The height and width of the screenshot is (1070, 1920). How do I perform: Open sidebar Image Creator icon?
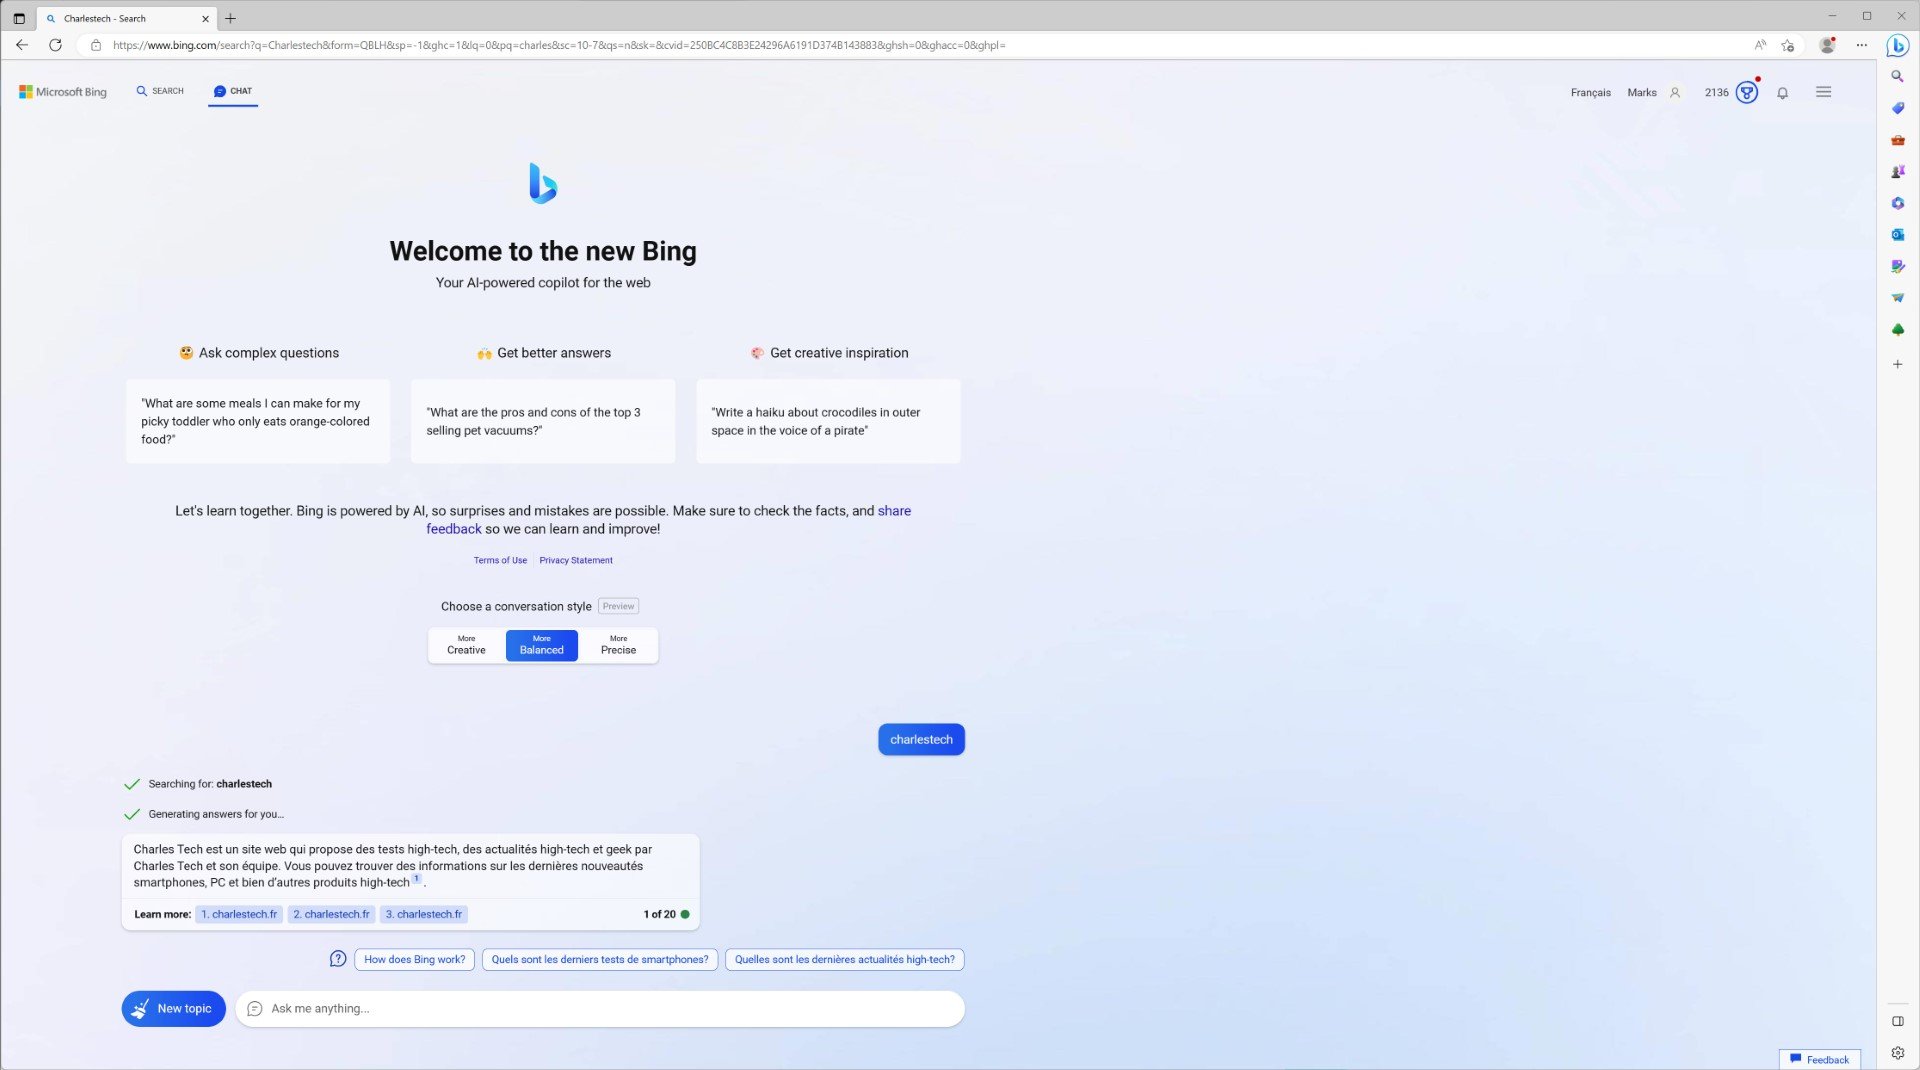tap(1897, 267)
